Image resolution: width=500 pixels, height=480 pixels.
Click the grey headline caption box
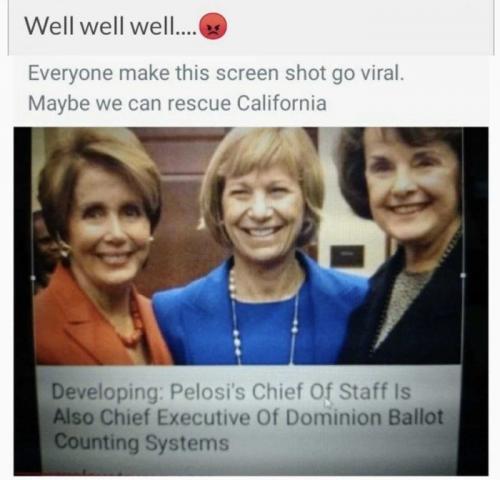(248, 418)
